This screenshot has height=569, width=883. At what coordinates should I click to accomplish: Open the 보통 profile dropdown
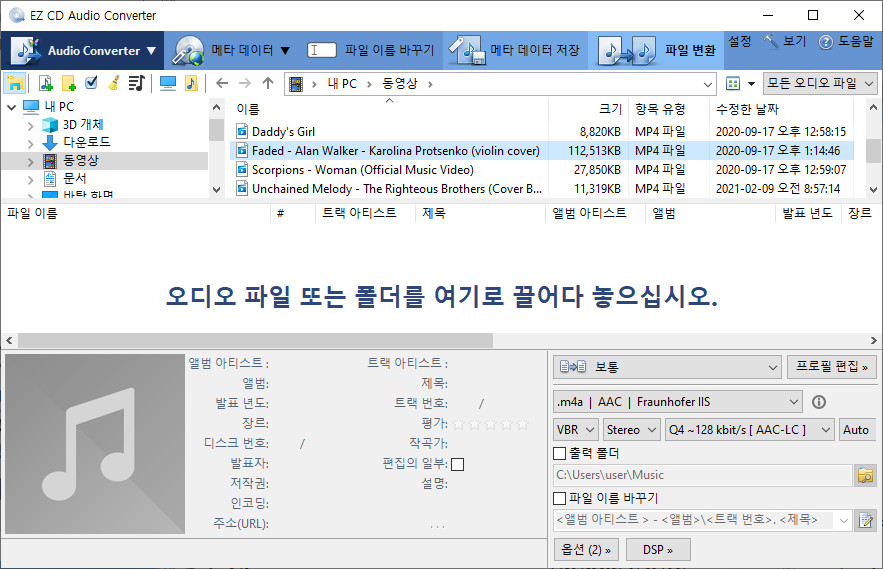click(x=667, y=367)
